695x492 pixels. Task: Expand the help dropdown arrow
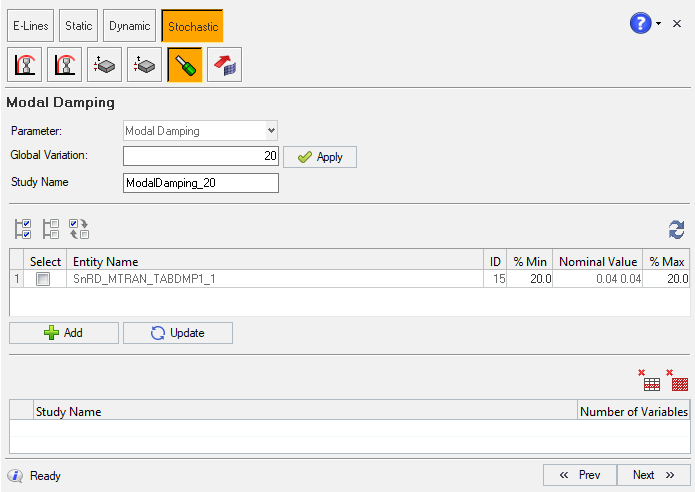[659, 23]
